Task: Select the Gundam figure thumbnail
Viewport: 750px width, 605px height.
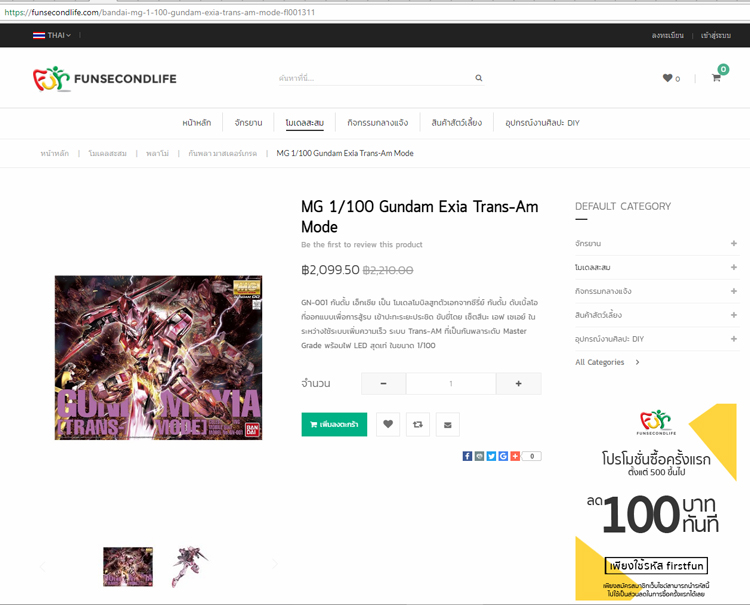Action: [x=189, y=567]
